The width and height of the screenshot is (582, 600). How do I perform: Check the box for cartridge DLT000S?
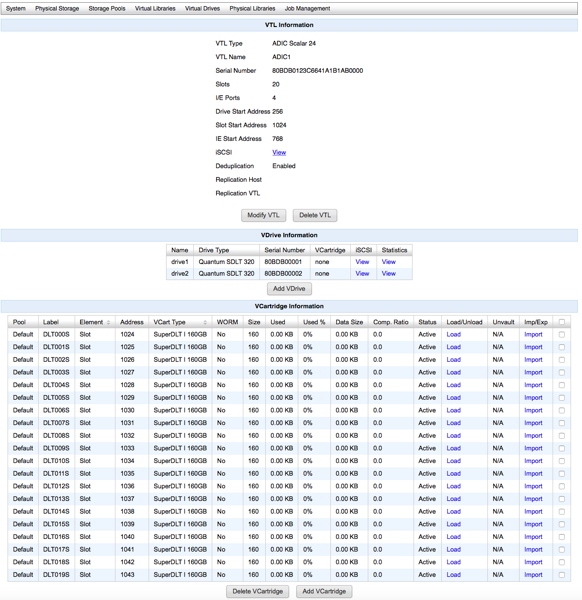562,335
